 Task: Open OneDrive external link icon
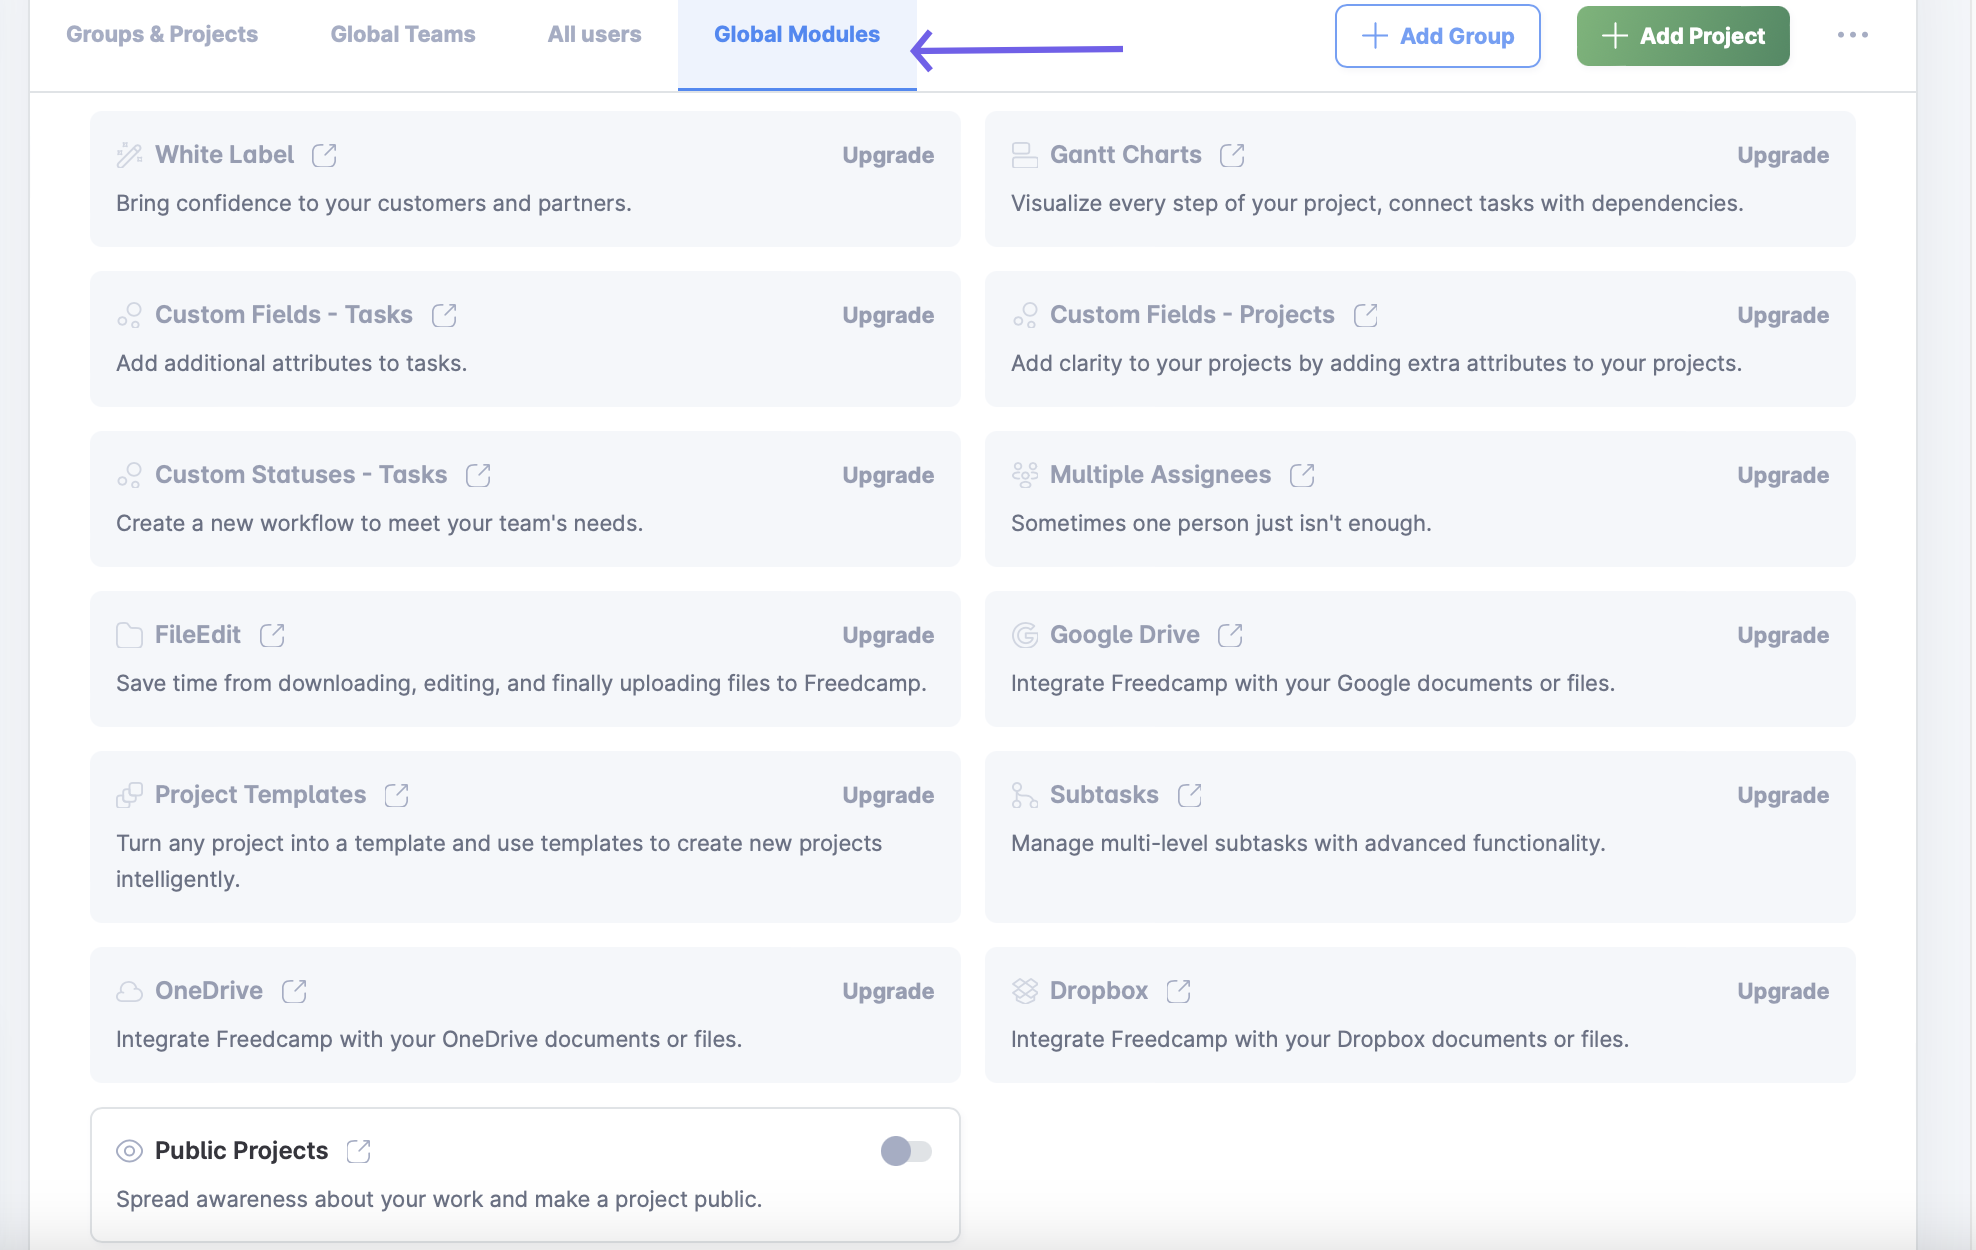(294, 991)
